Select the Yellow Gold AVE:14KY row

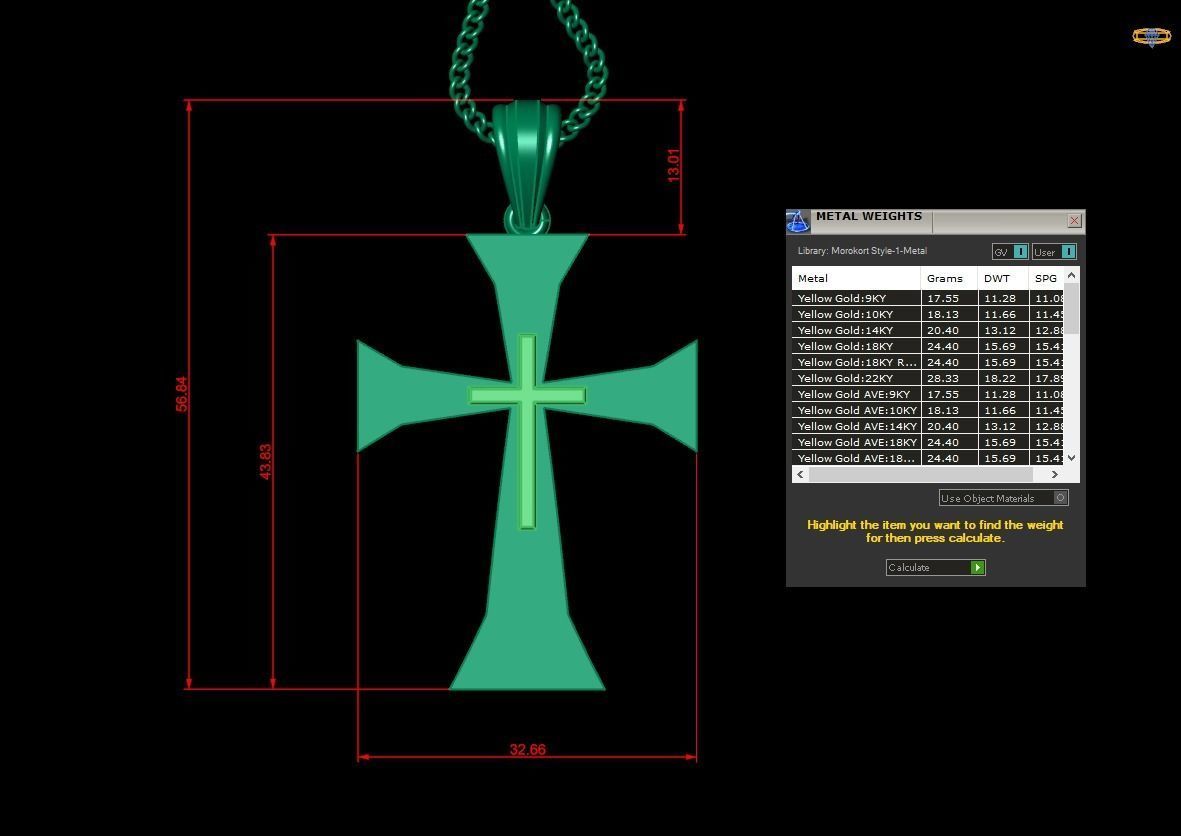pyautogui.click(x=927, y=426)
